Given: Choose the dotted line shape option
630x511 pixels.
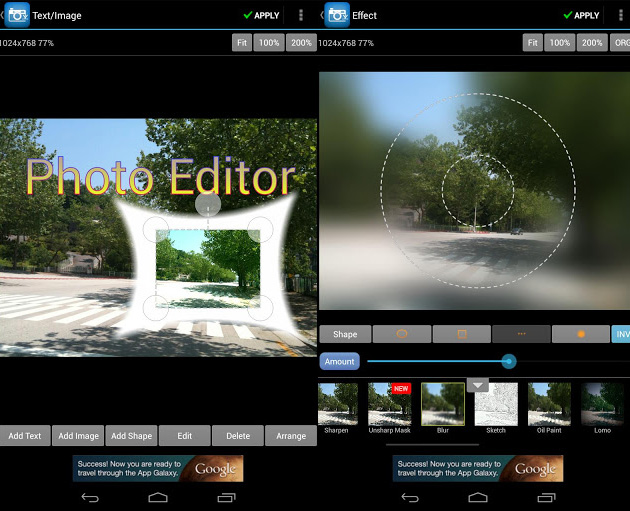Looking at the screenshot, I should (522, 334).
